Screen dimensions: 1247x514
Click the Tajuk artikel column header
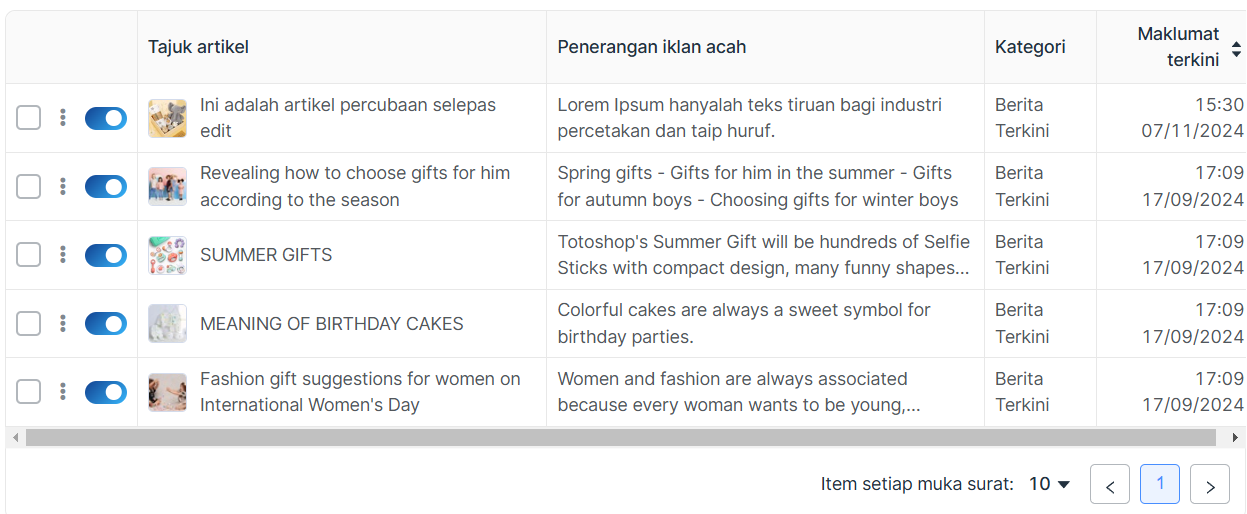[198, 47]
